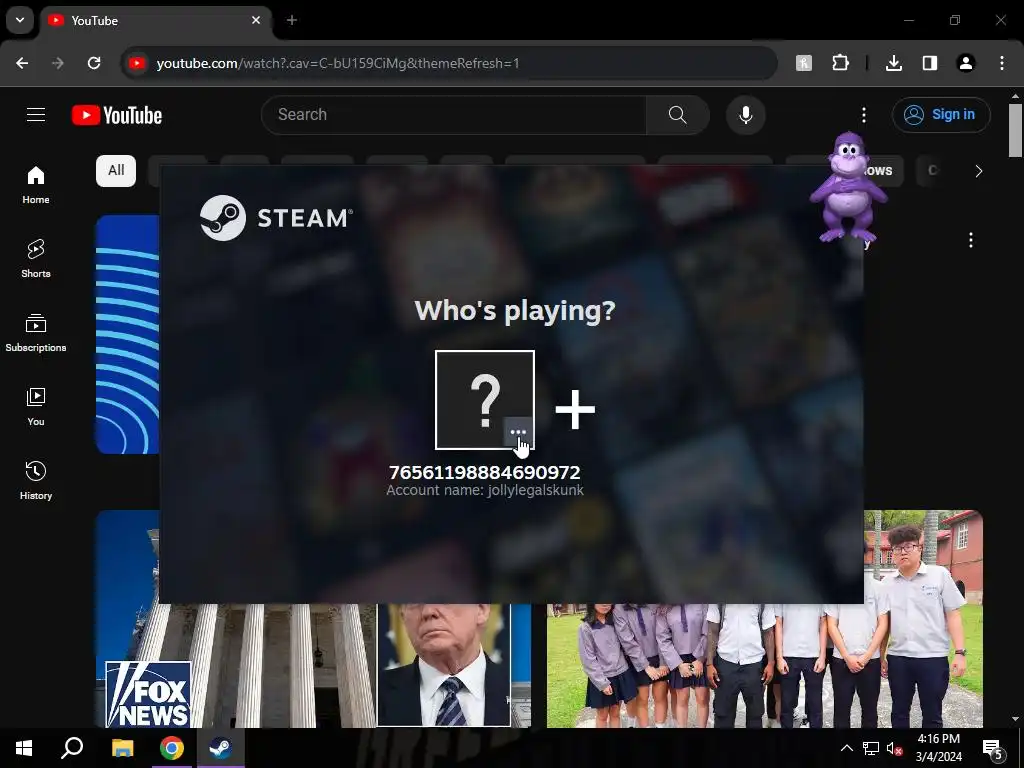Open Shorts in the YouTube sidebar
The image size is (1024, 768).
36,259
